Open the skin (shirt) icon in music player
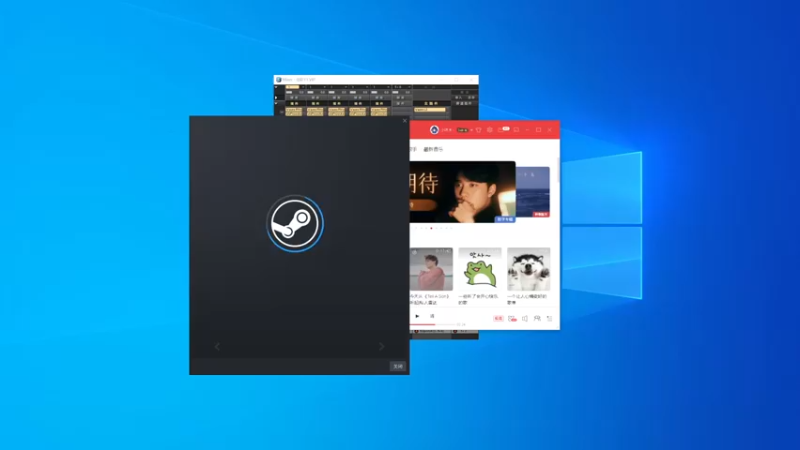 coord(479,130)
